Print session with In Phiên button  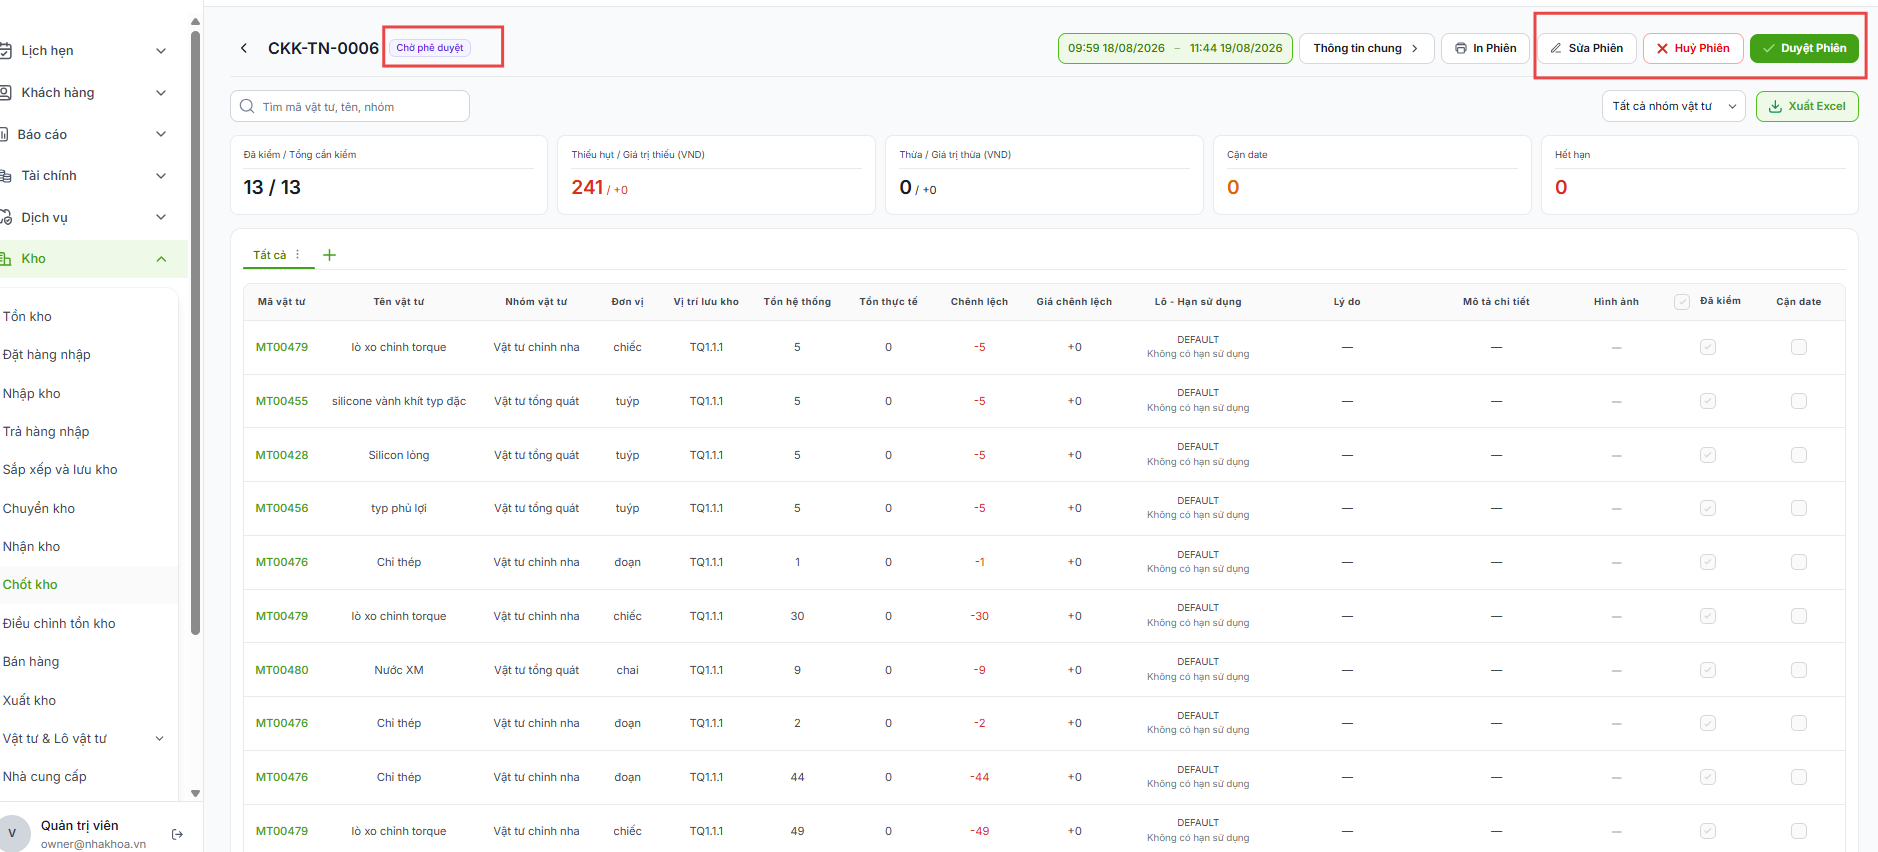(x=1485, y=48)
